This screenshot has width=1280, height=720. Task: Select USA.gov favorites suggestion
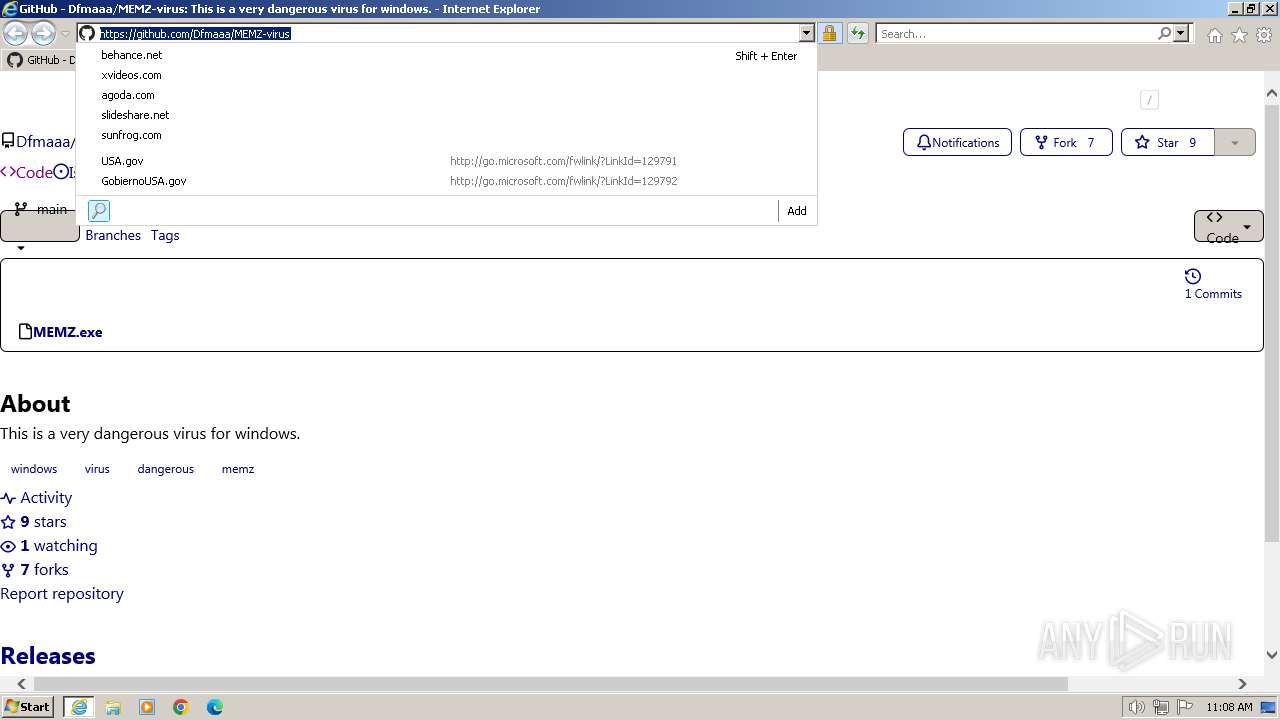pos(446,161)
